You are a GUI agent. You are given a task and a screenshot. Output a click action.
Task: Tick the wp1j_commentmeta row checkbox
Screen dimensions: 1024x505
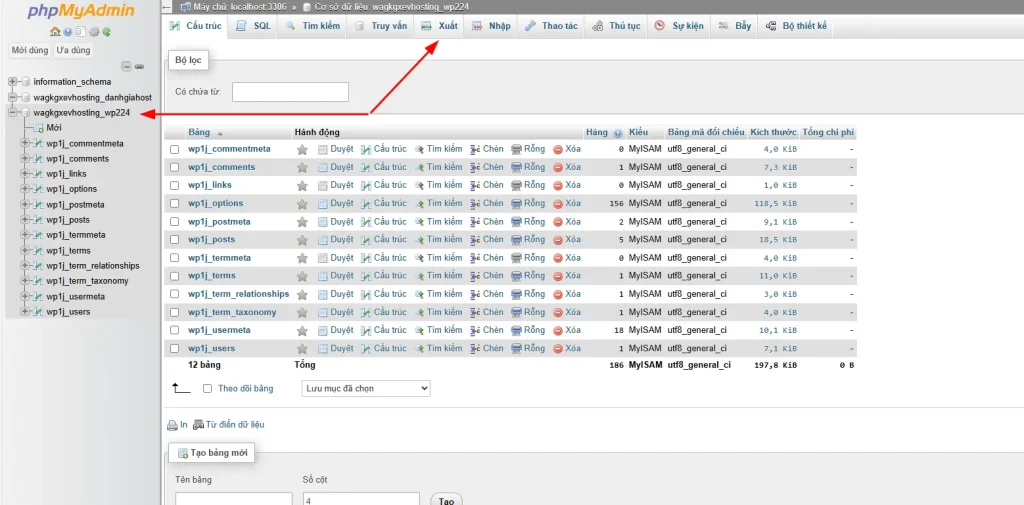[174, 150]
